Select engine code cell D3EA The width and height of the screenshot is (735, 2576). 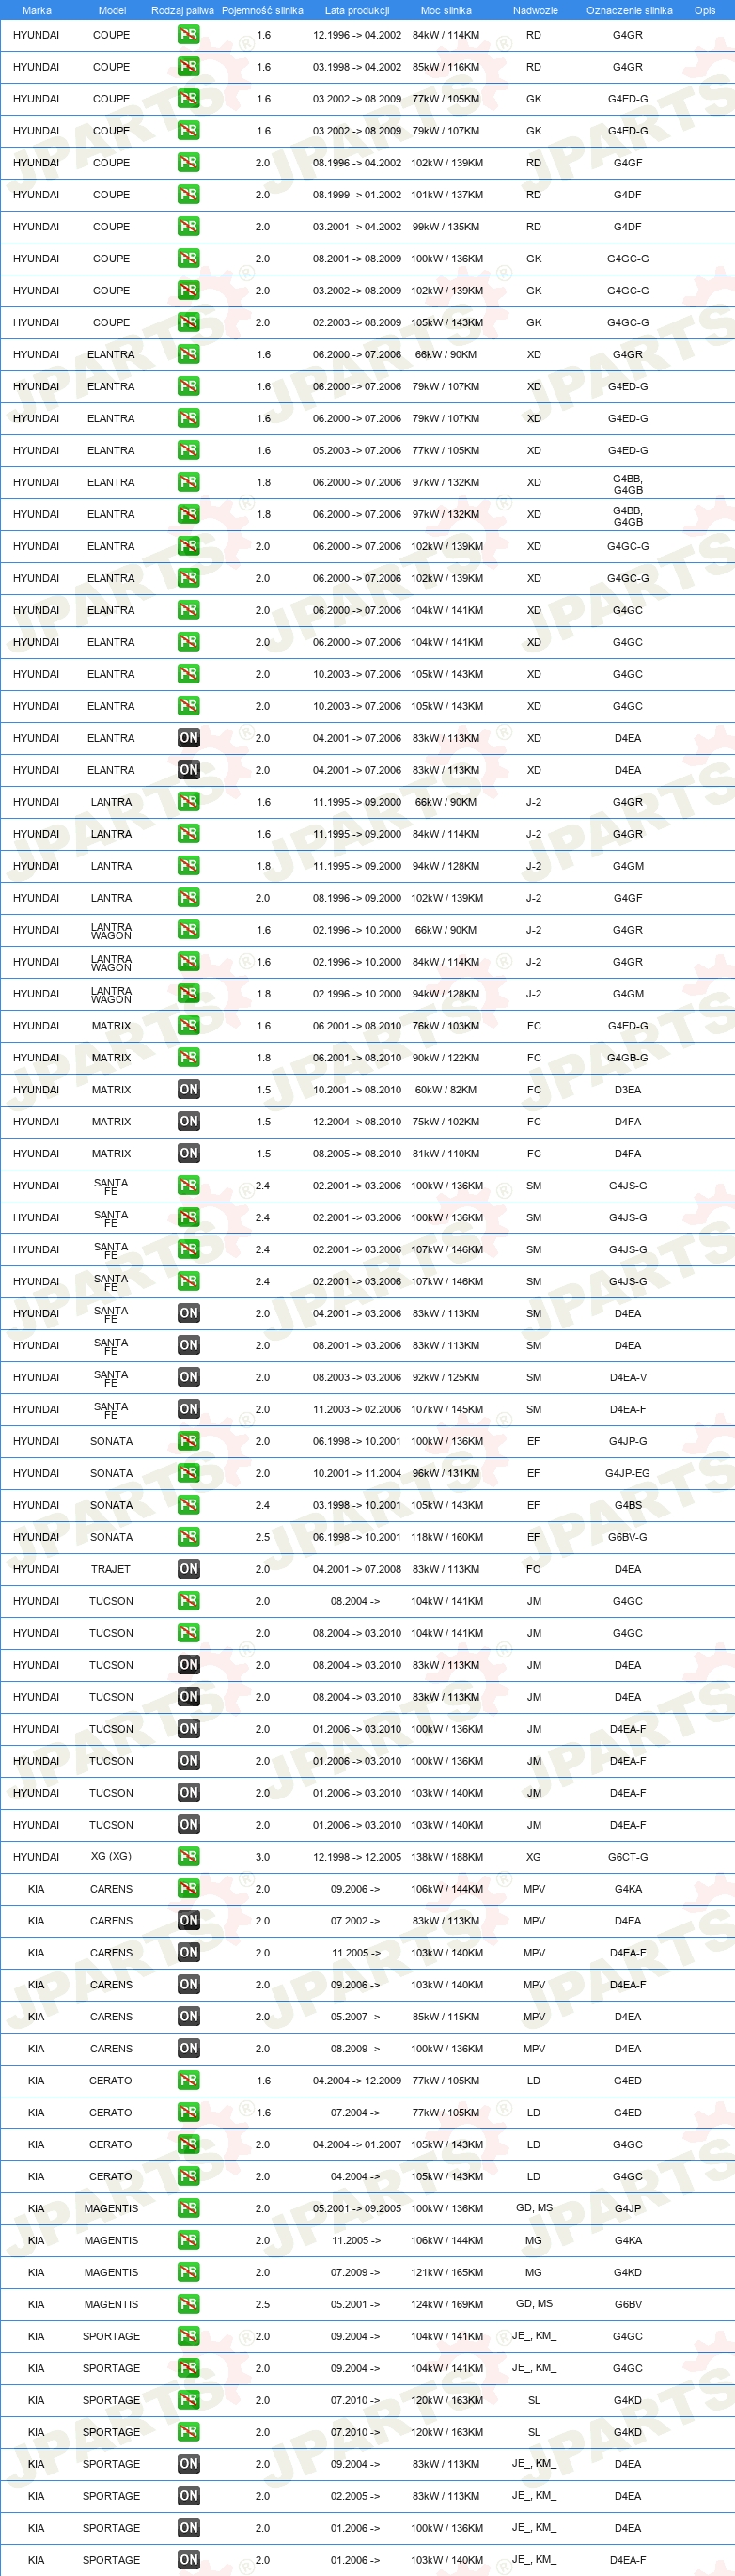pos(628,1090)
